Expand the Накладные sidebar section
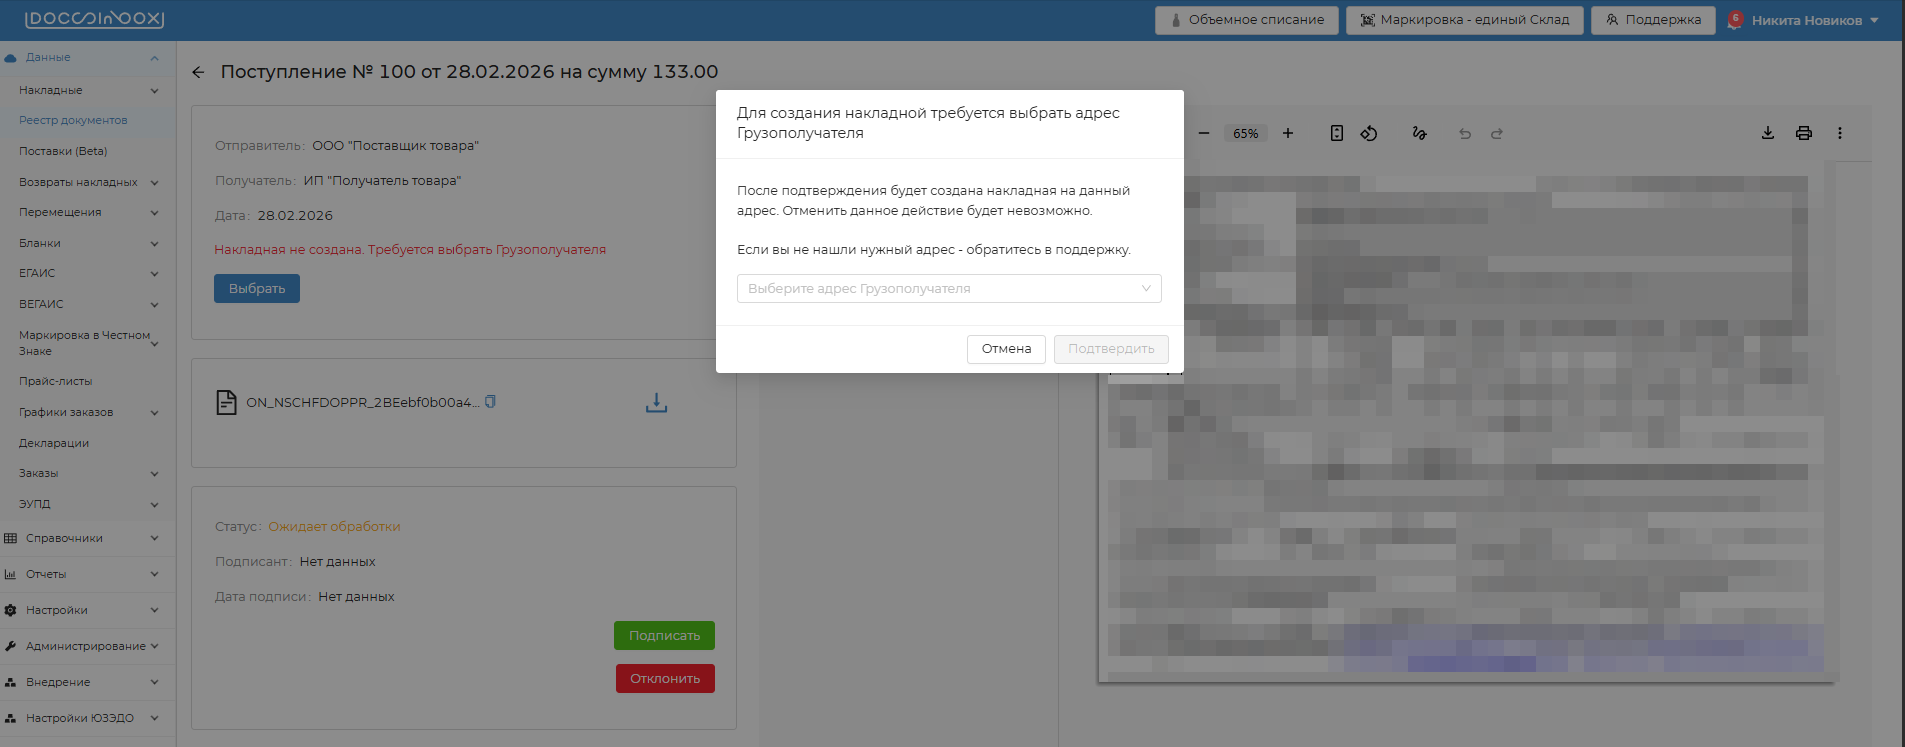1905x747 pixels. 88,90
